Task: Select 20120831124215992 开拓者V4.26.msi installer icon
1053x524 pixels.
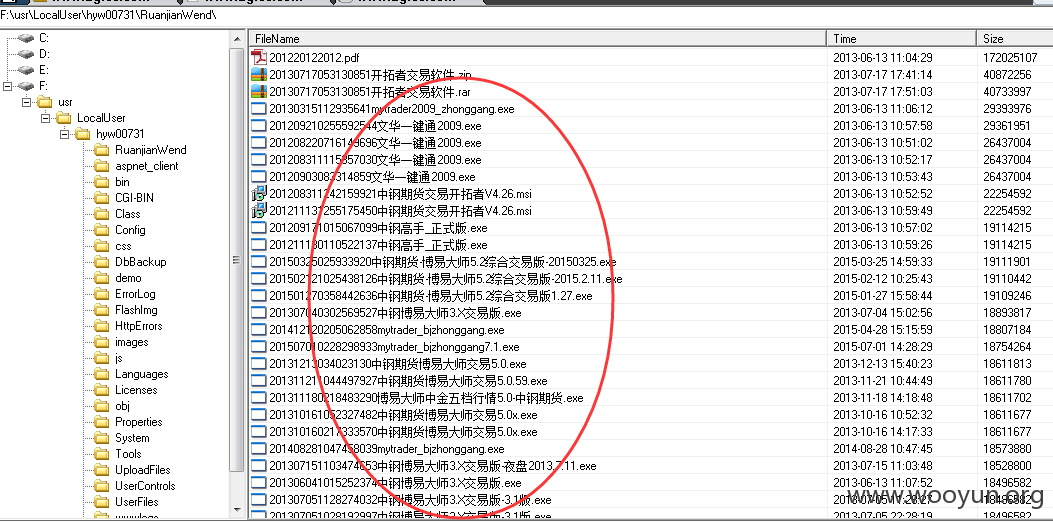Action: pos(259,194)
